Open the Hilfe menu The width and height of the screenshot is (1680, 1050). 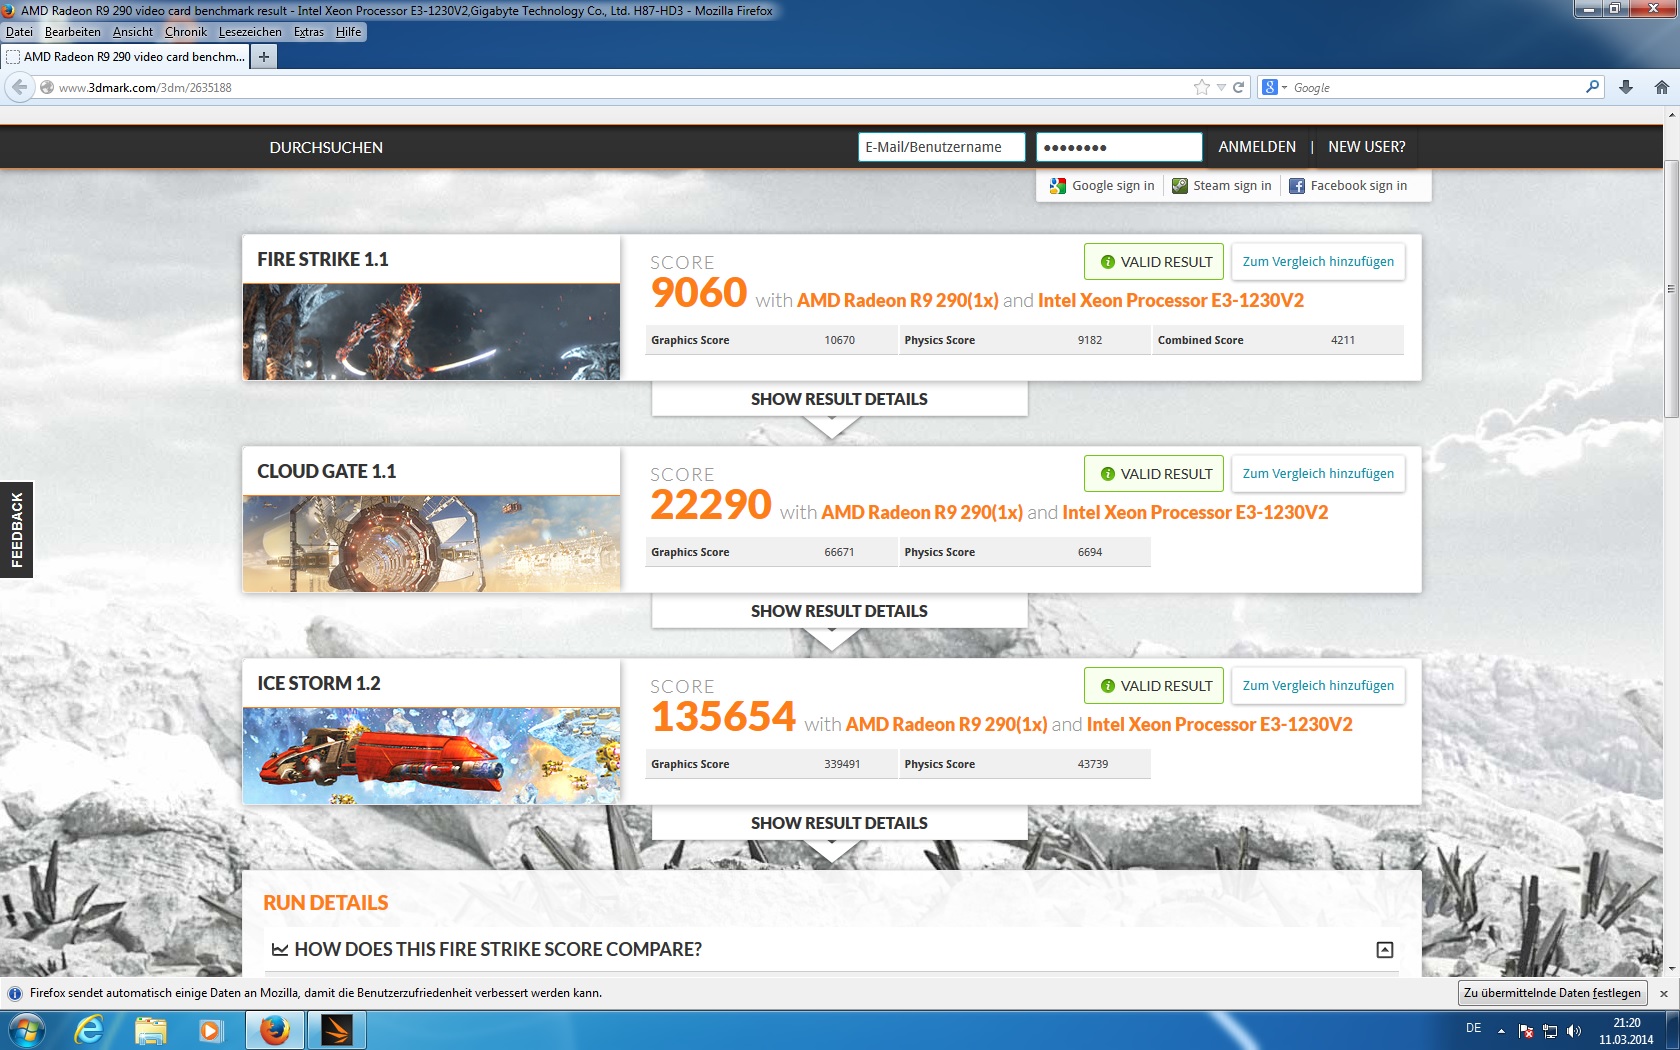pos(349,32)
